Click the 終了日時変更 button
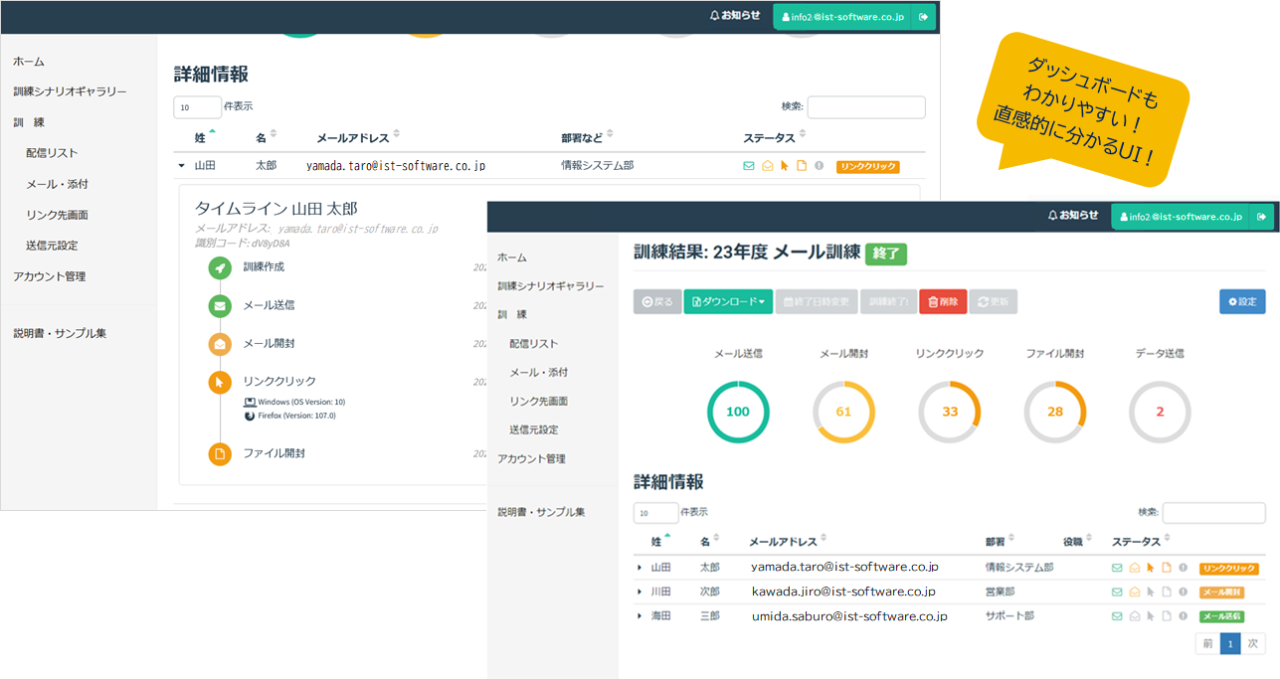 click(x=817, y=301)
